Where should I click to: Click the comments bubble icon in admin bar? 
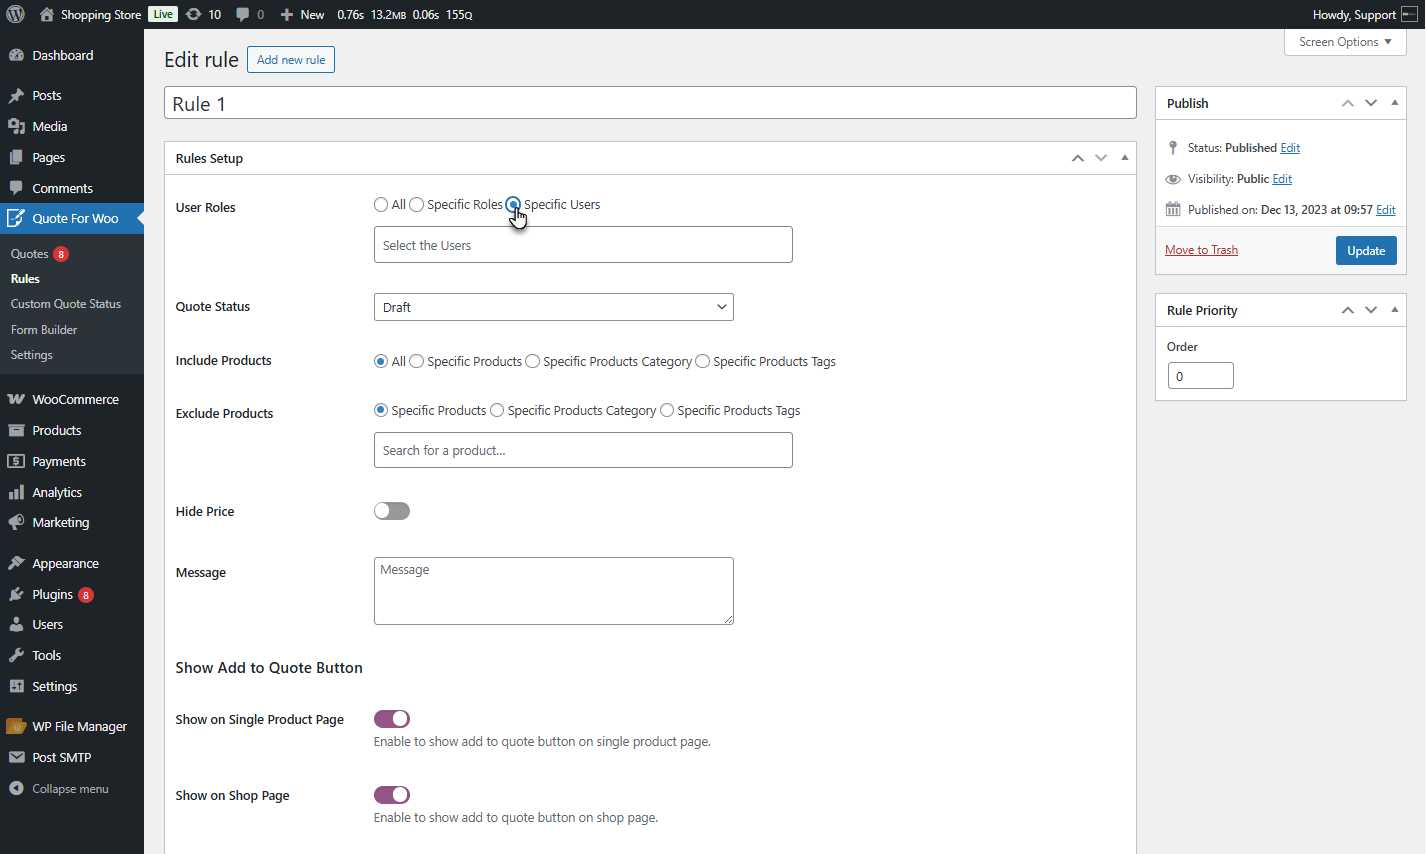(243, 14)
